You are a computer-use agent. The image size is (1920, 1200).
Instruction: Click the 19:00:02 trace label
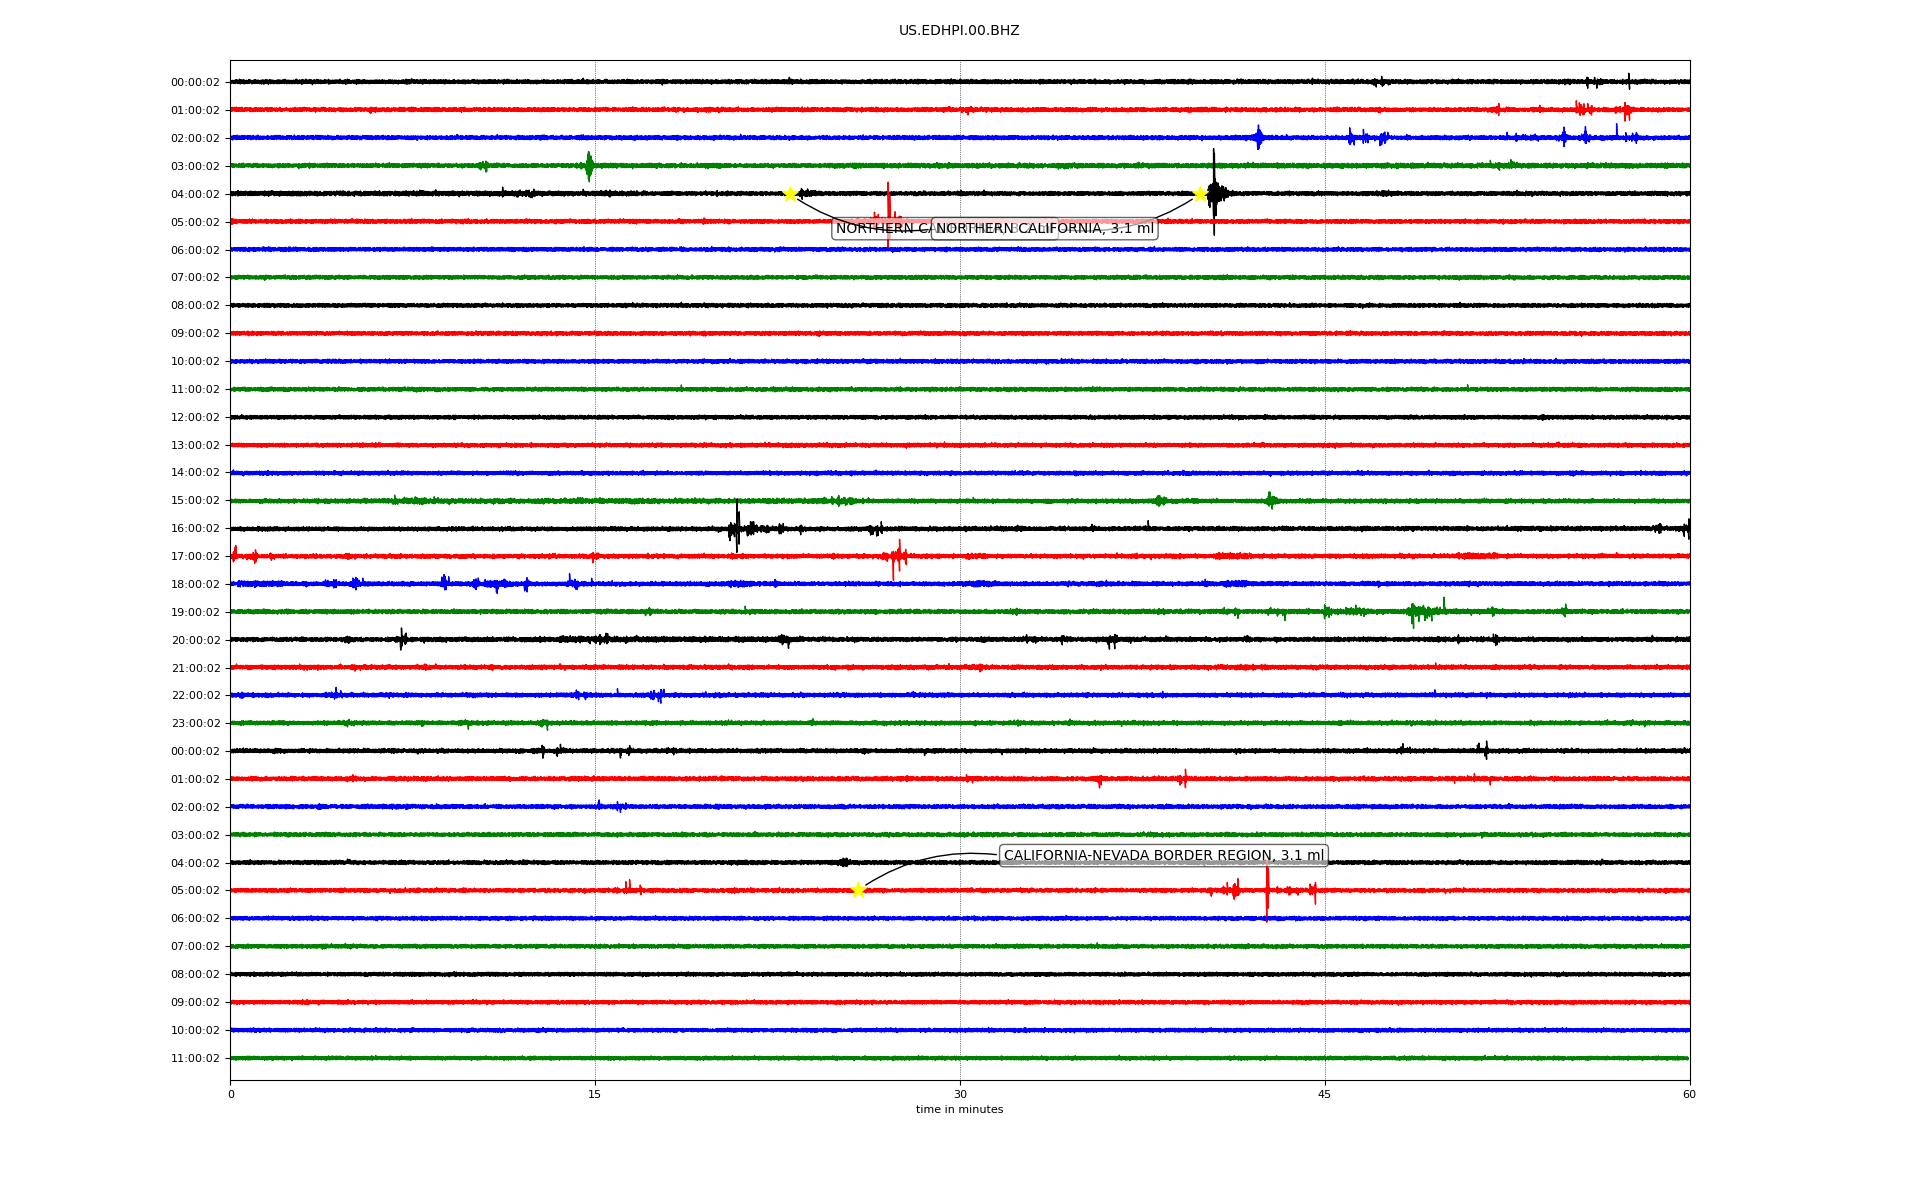point(195,612)
